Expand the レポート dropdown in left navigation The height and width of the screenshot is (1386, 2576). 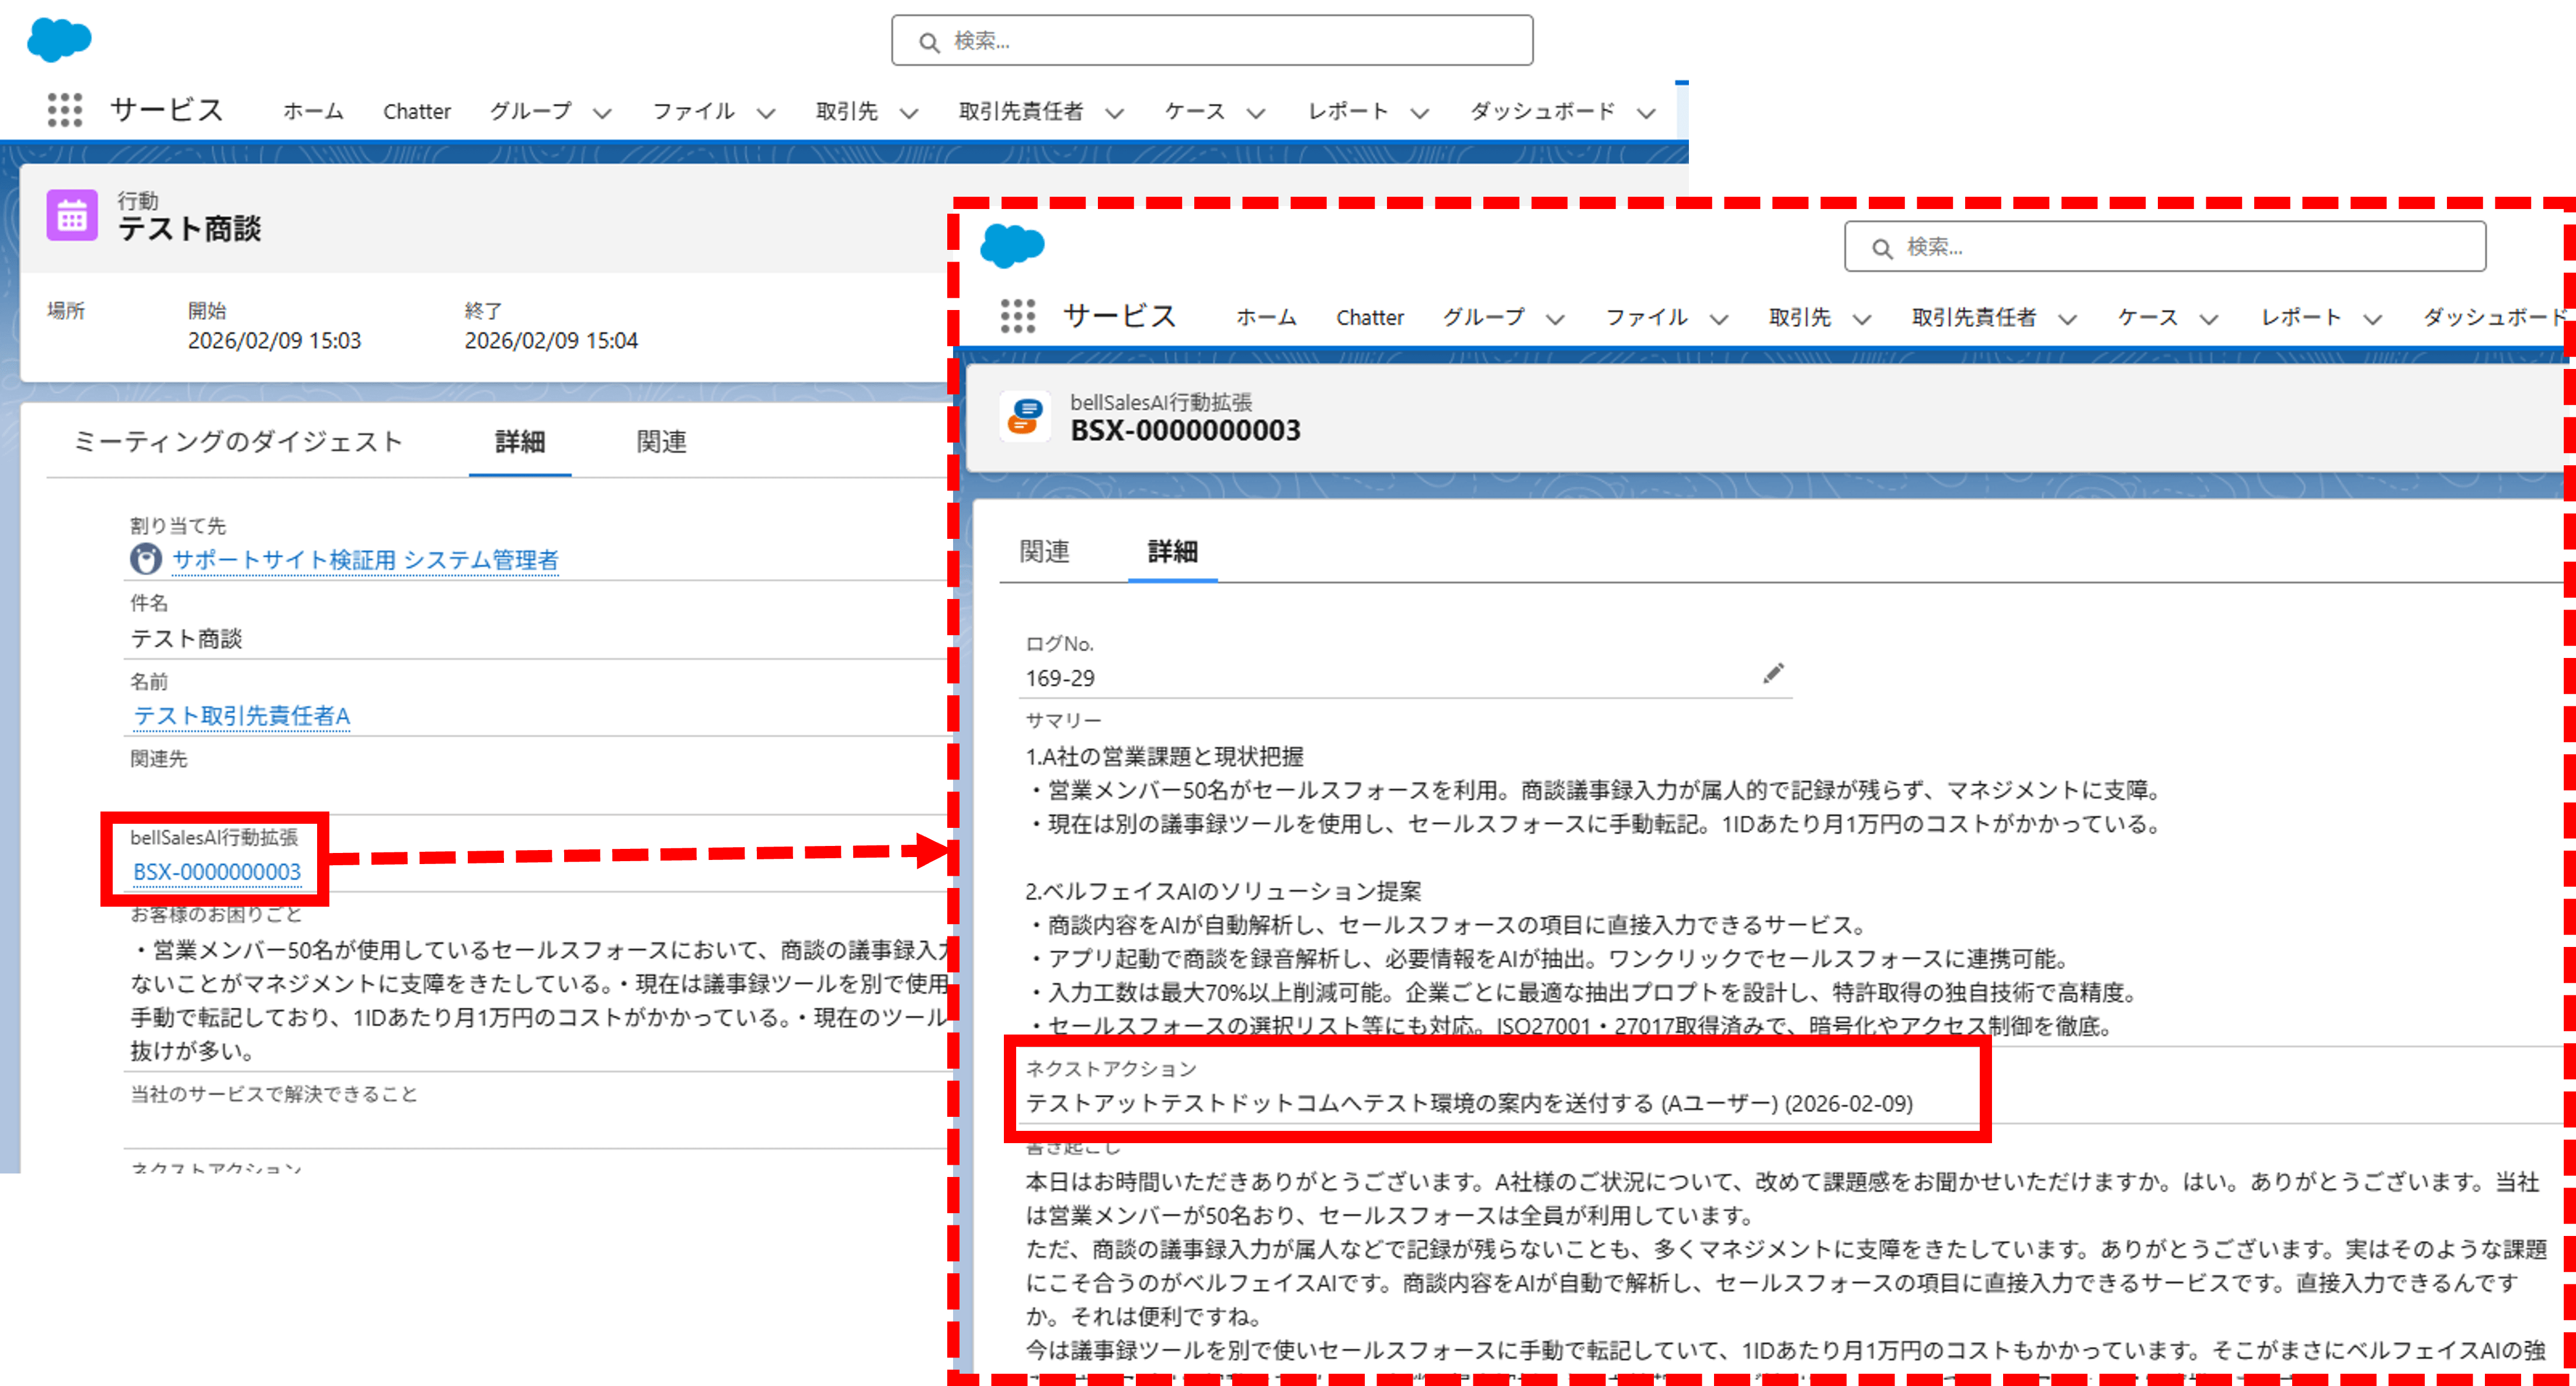click(1419, 113)
